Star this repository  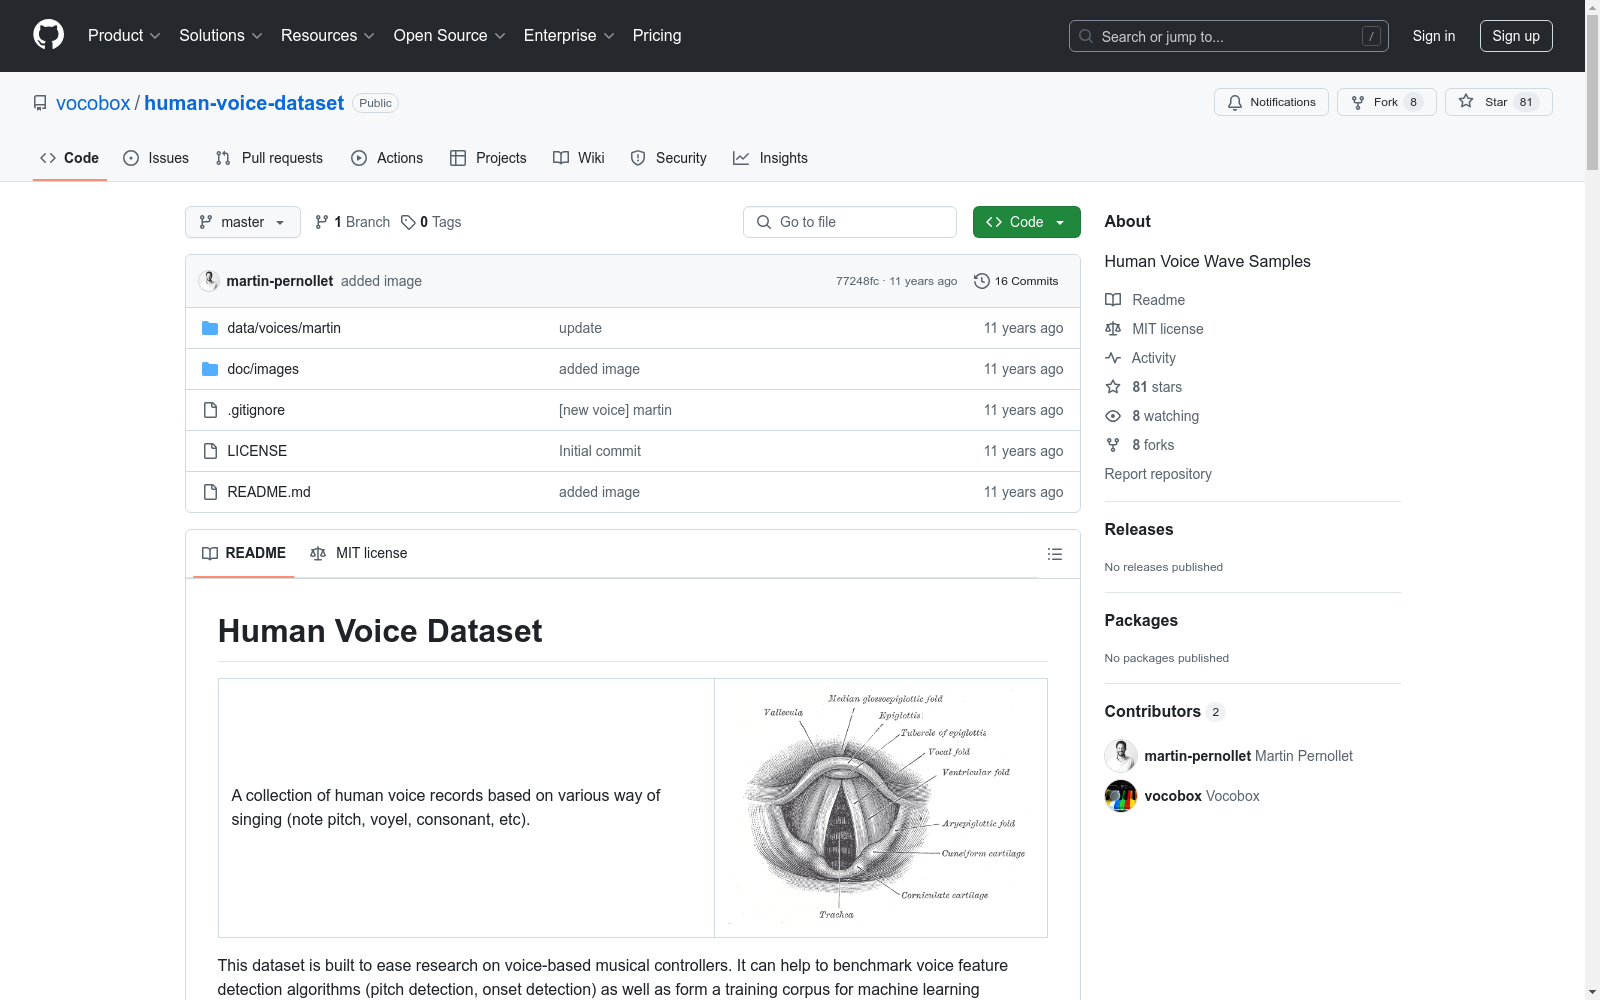click(x=1498, y=102)
